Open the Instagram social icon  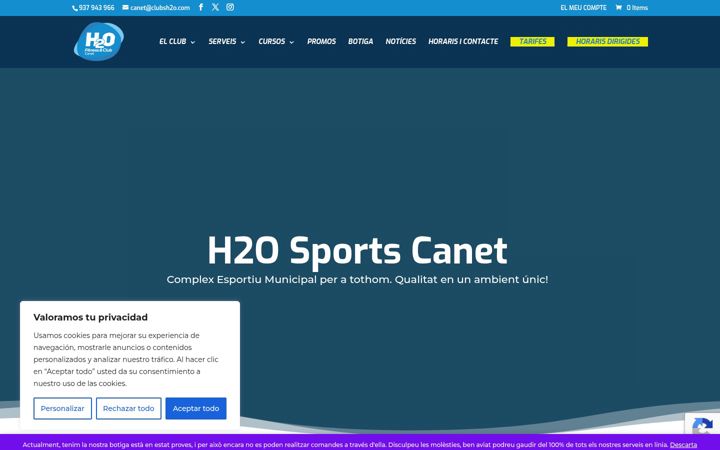(230, 7)
